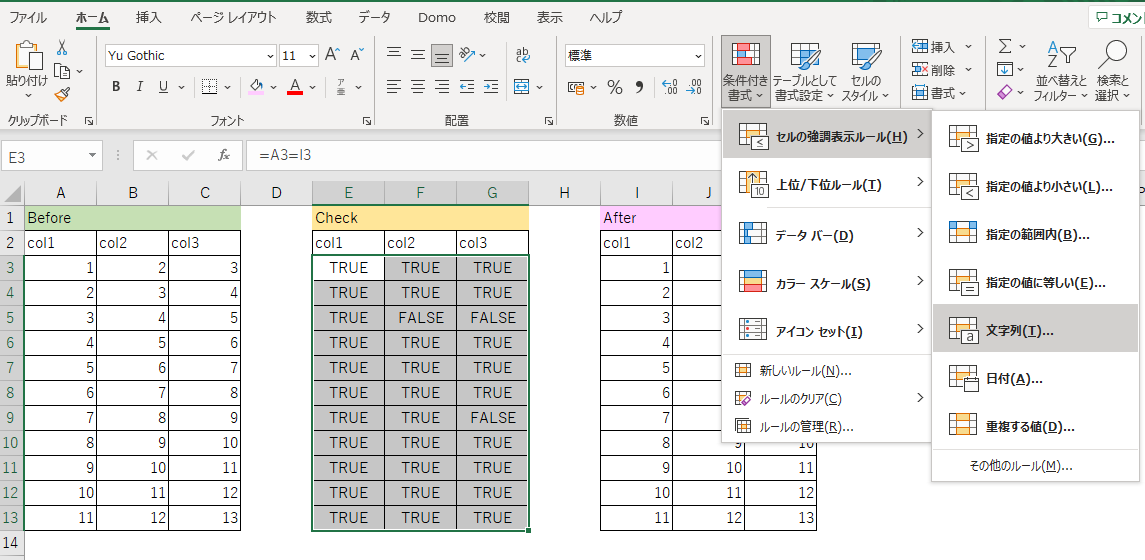Click the text orientation icon
1145x560 pixels.
pyautogui.click(x=467, y=54)
